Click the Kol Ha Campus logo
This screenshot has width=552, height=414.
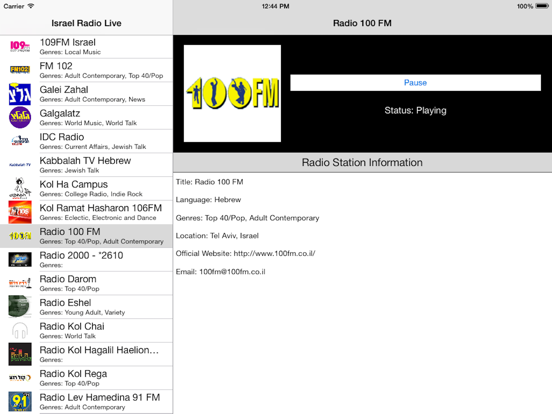pyautogui.click(x=20, y=188)
